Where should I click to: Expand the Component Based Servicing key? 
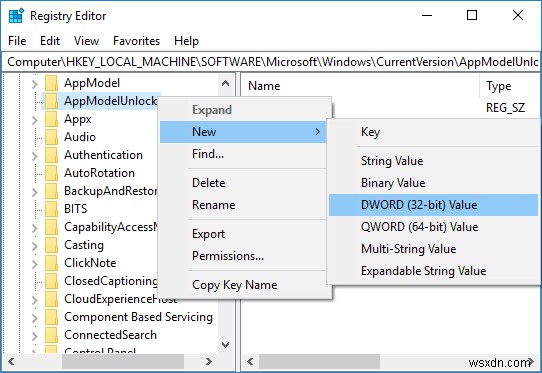coord(35,318)
